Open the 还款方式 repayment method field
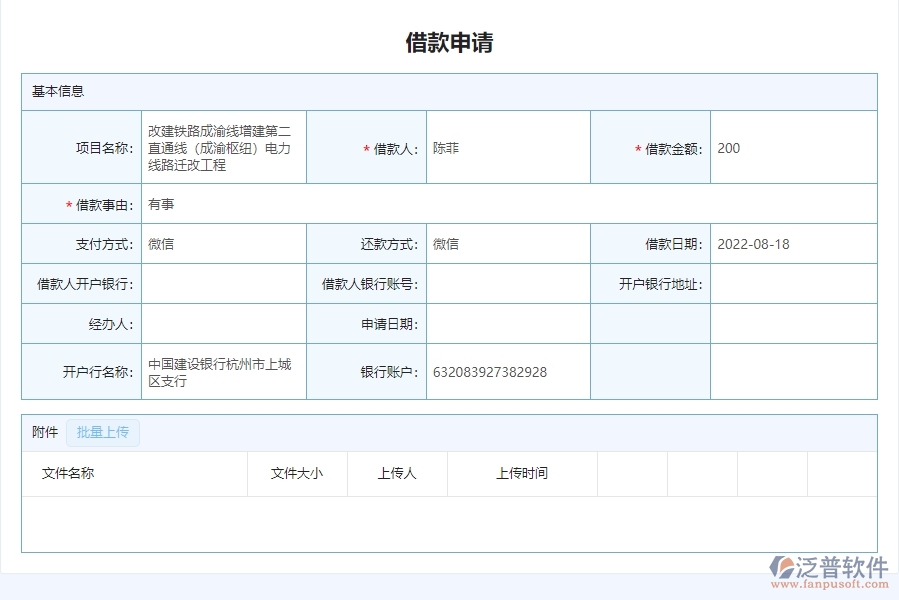This screenshot has width=899, height=600. 508,243
